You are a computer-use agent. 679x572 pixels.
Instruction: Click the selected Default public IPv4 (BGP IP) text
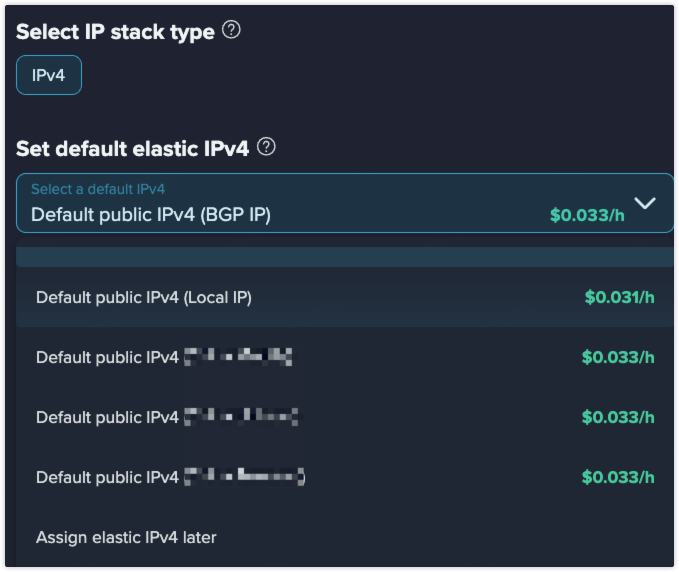(x=151, y=214)
